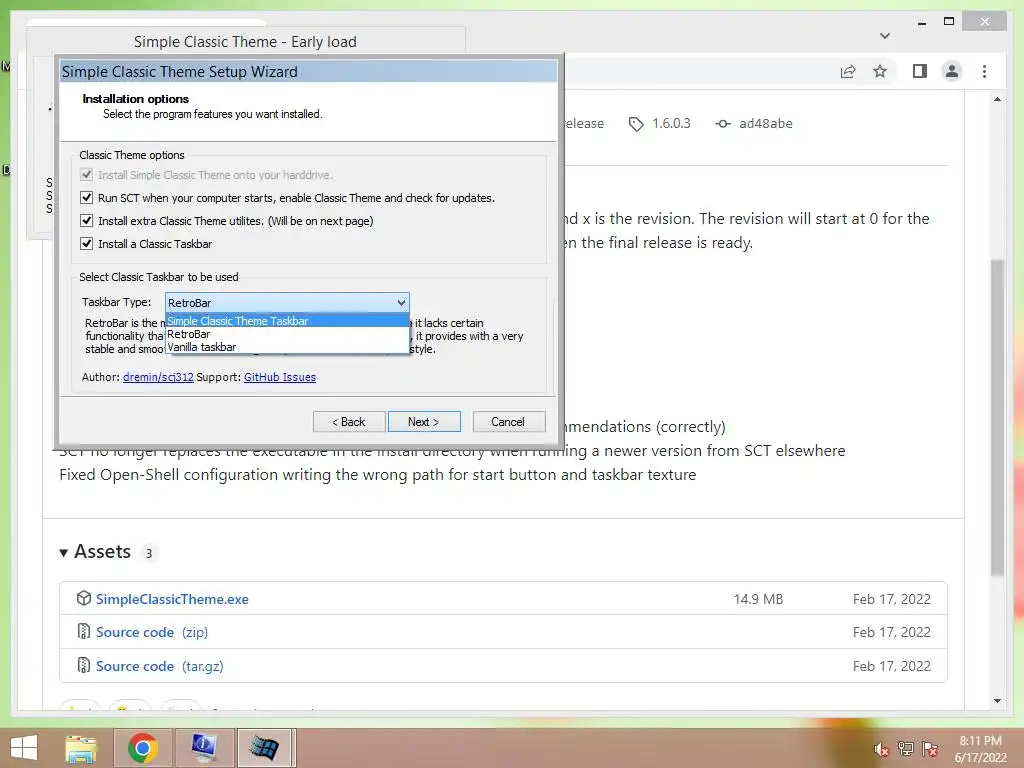Screen dimensions: 1024x768
Task: Switch to the Simple Classic Theme taskbar icon
Action: (264, 748)
